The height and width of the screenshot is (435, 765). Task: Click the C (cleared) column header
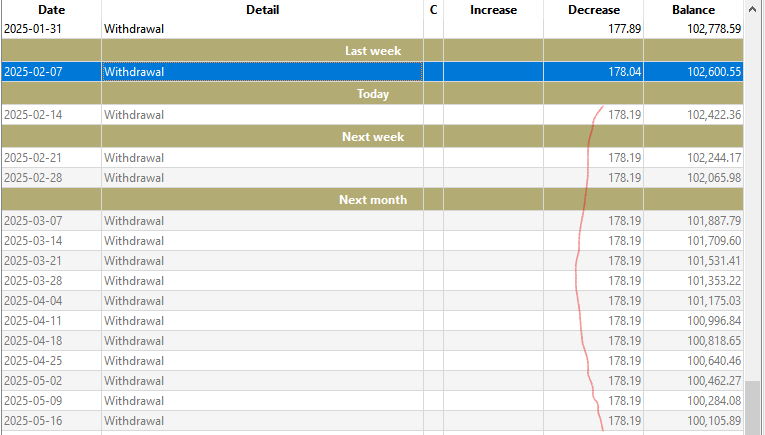(433, 10)
